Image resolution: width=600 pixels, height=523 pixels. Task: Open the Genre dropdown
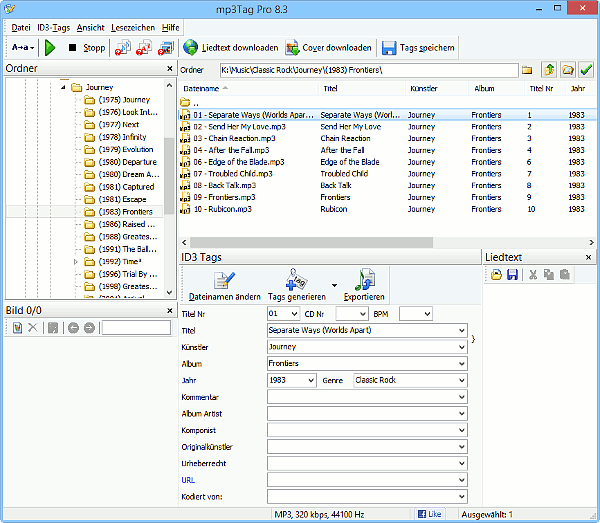pos(461,380)
